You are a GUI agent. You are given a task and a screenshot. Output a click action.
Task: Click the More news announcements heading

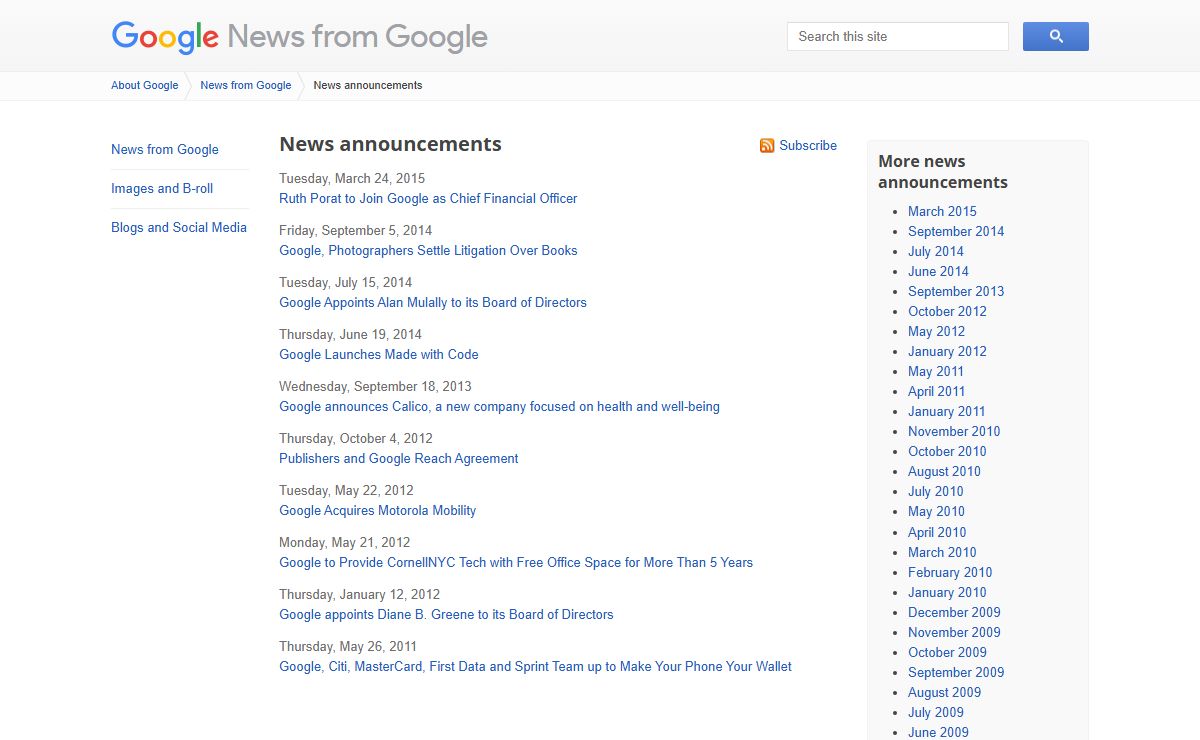point(943,172)
